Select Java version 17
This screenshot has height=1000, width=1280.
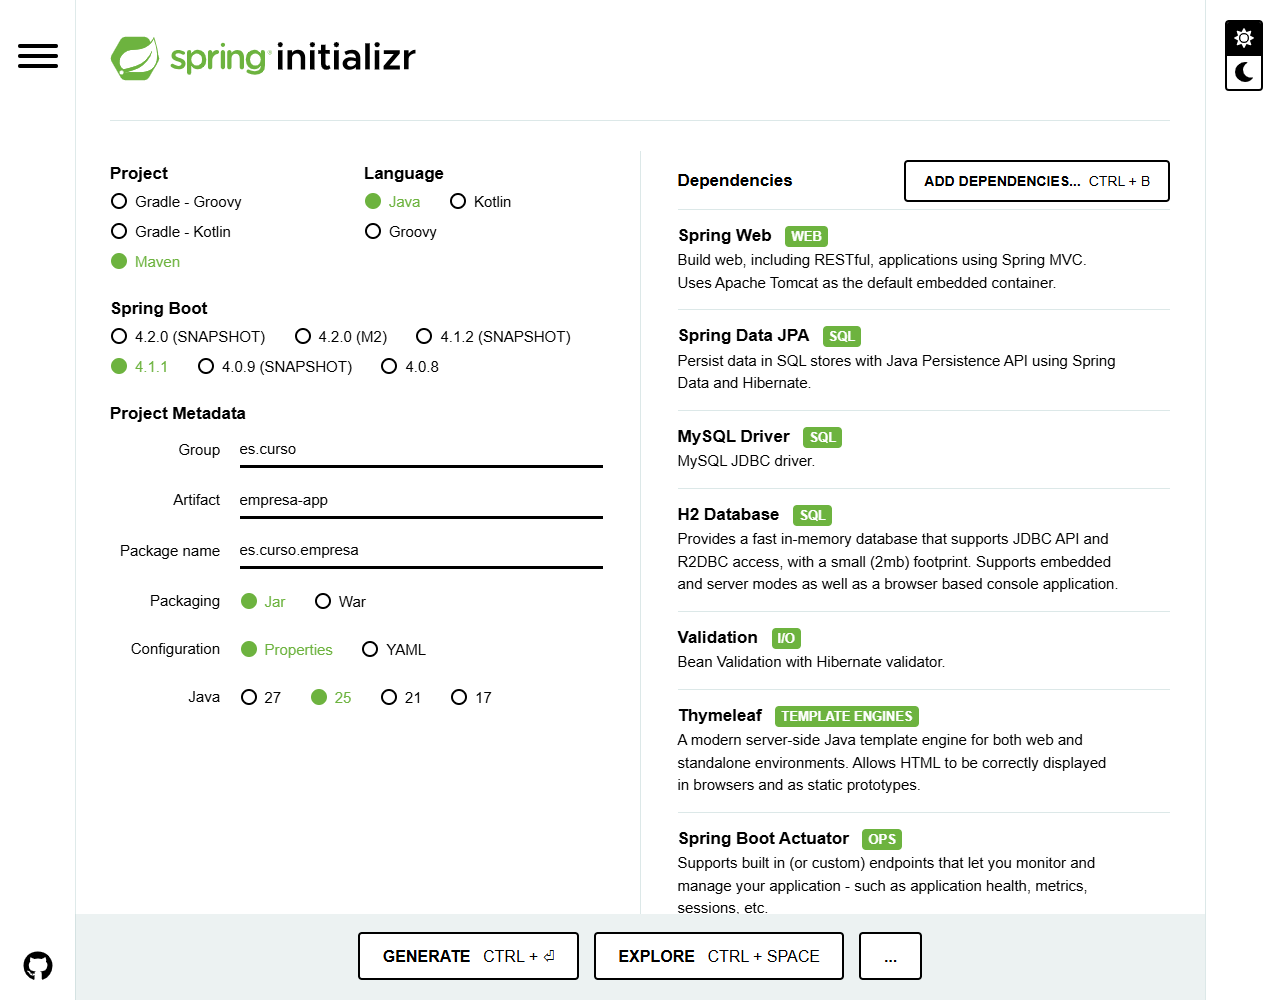click(x=471, y=698)
